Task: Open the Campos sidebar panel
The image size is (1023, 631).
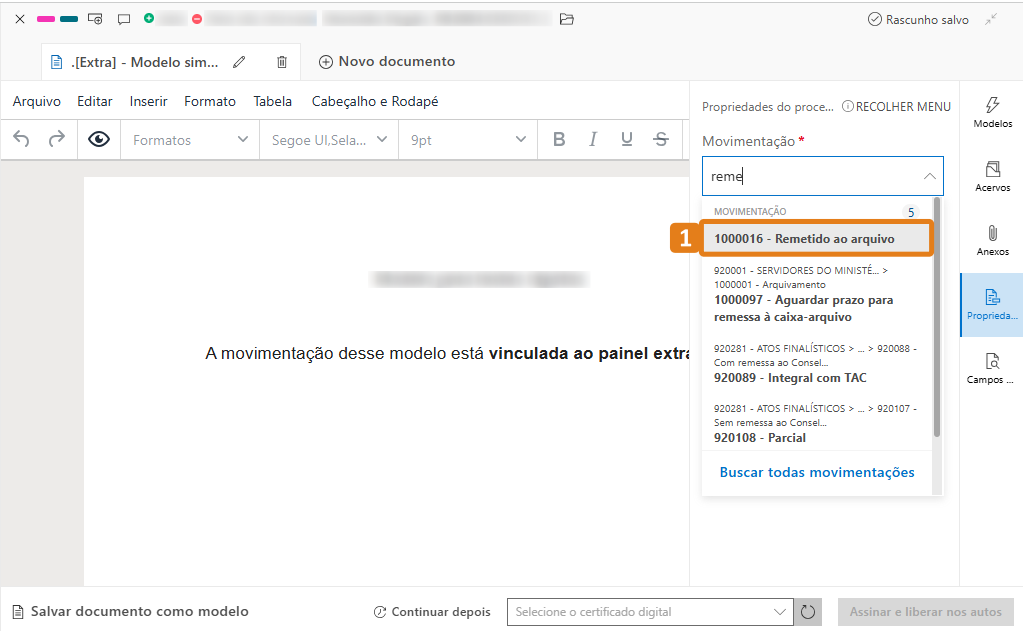Action: click(x=991, y=368)
